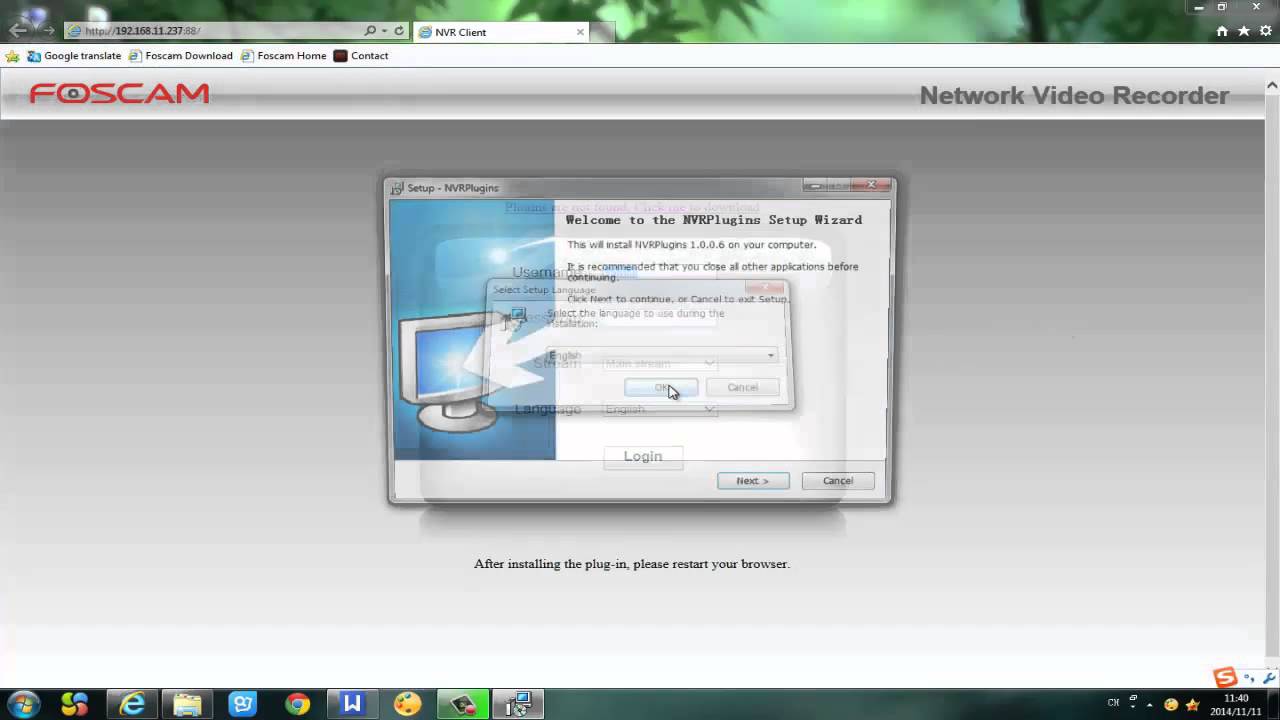Open Foscam Download bookmark

coord(180,56)
